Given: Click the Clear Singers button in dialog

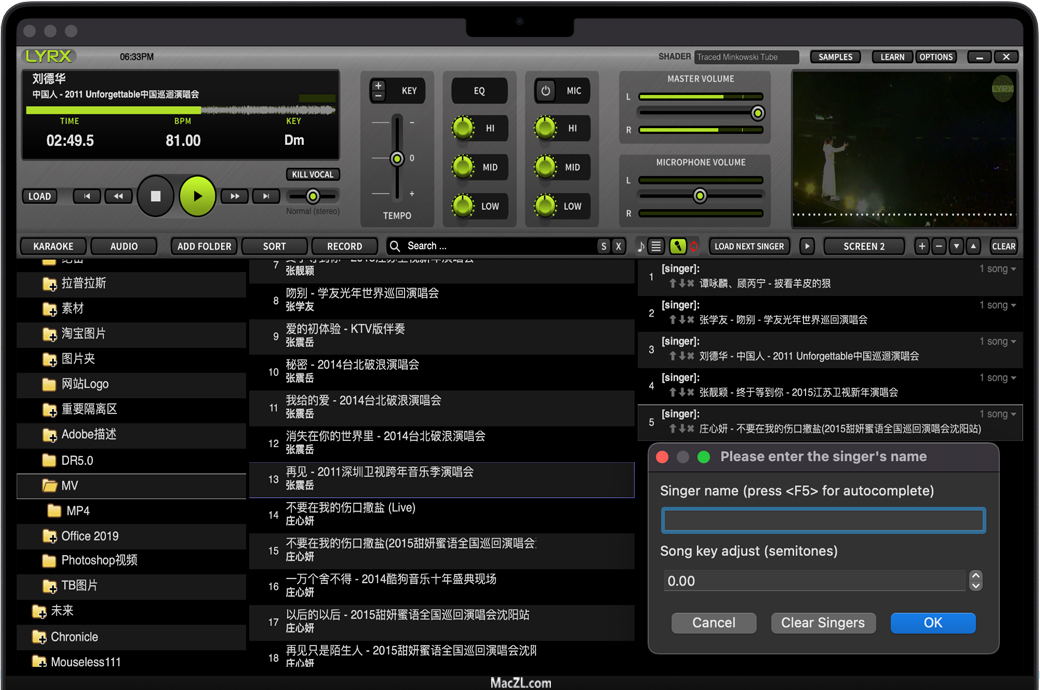Looking at the screenshot, I should pos(822,622).
